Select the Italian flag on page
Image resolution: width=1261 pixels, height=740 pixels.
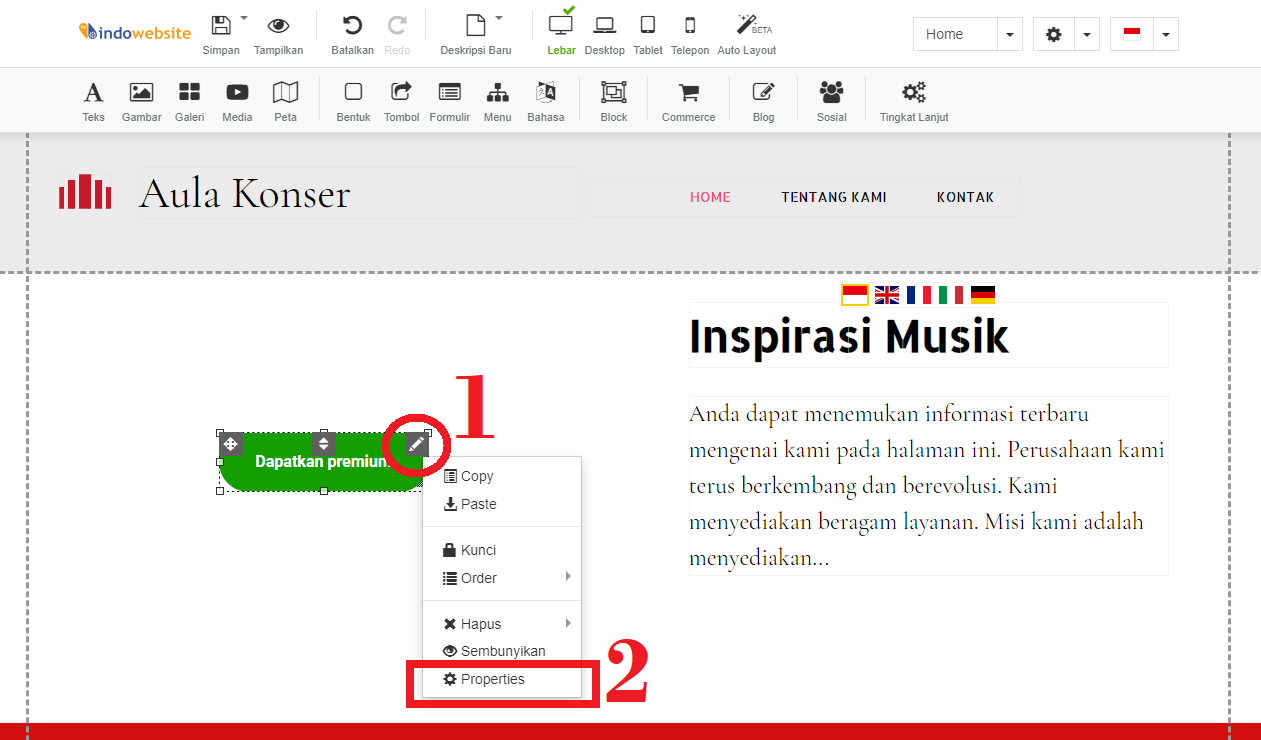[x=951, y=294]
